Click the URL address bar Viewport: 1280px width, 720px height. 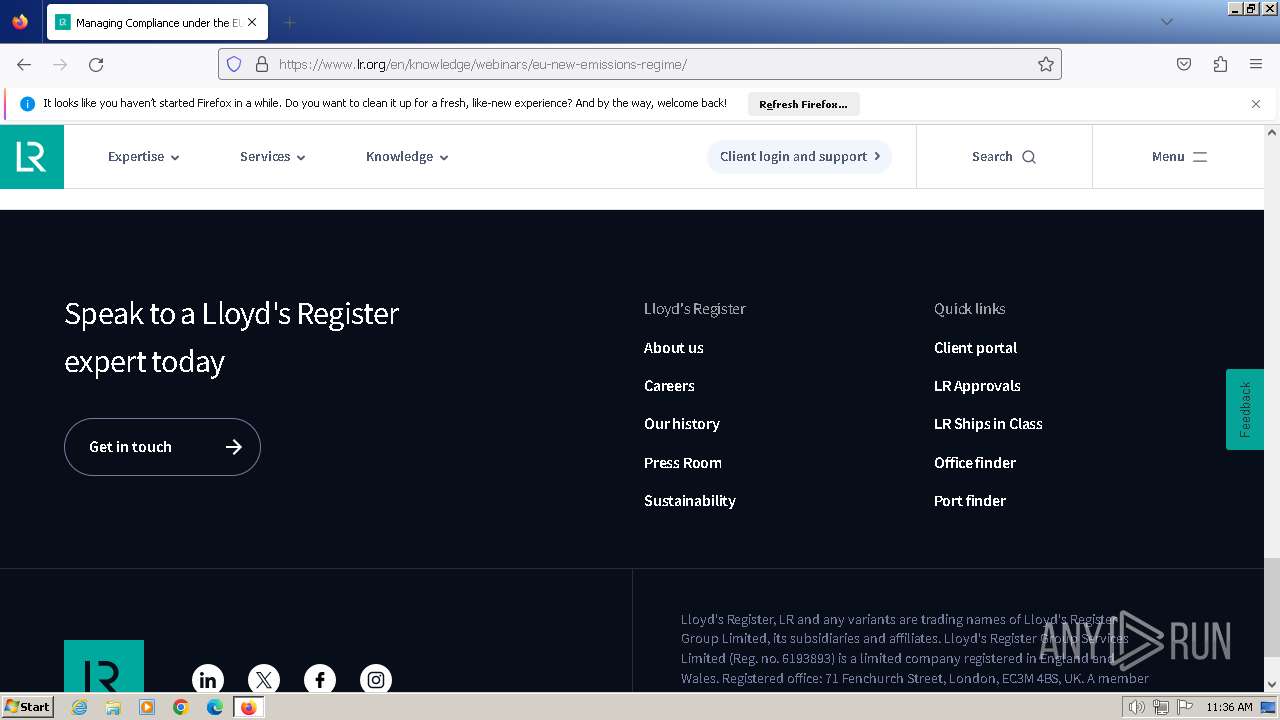[x=640, y=64]
